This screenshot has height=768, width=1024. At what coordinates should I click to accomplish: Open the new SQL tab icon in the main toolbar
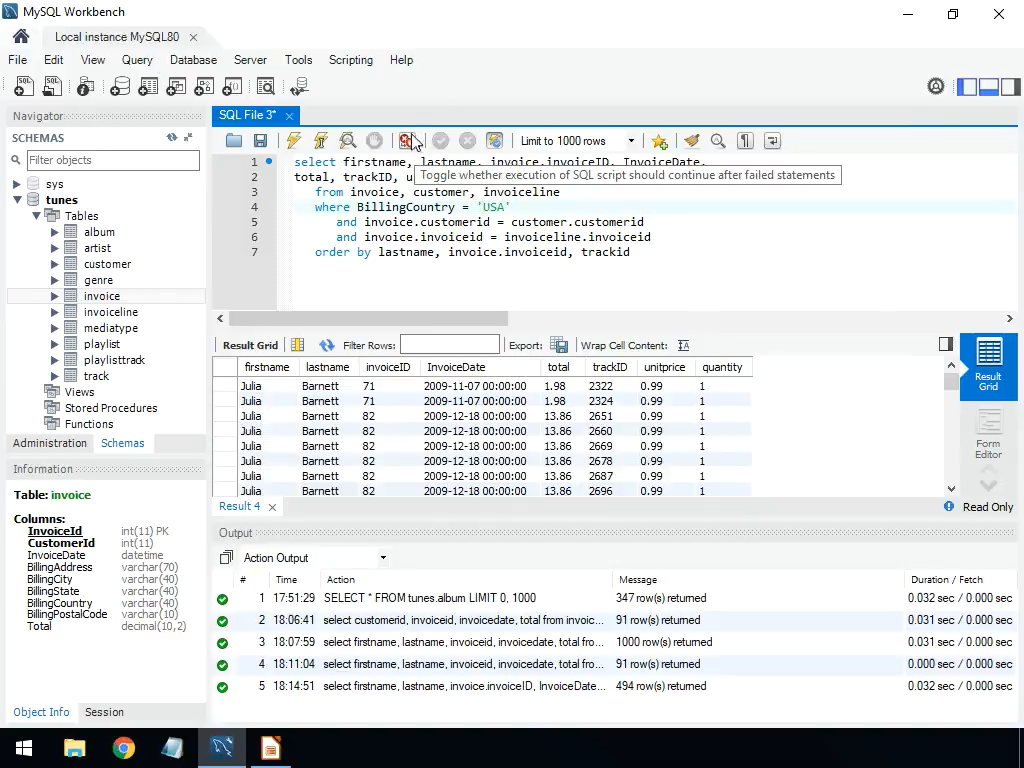tap(24, 87)
